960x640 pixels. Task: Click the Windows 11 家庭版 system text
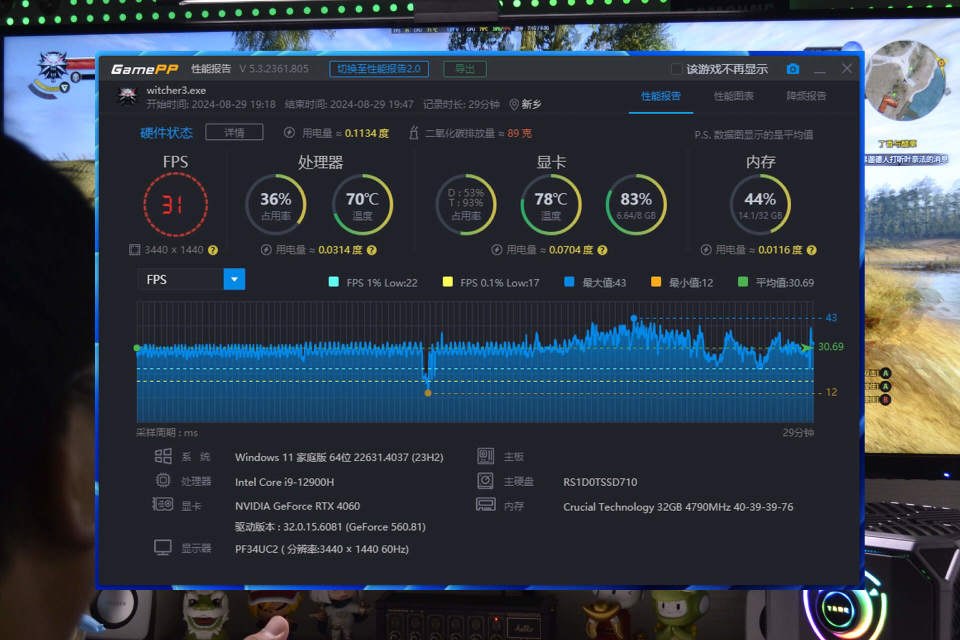339,457
